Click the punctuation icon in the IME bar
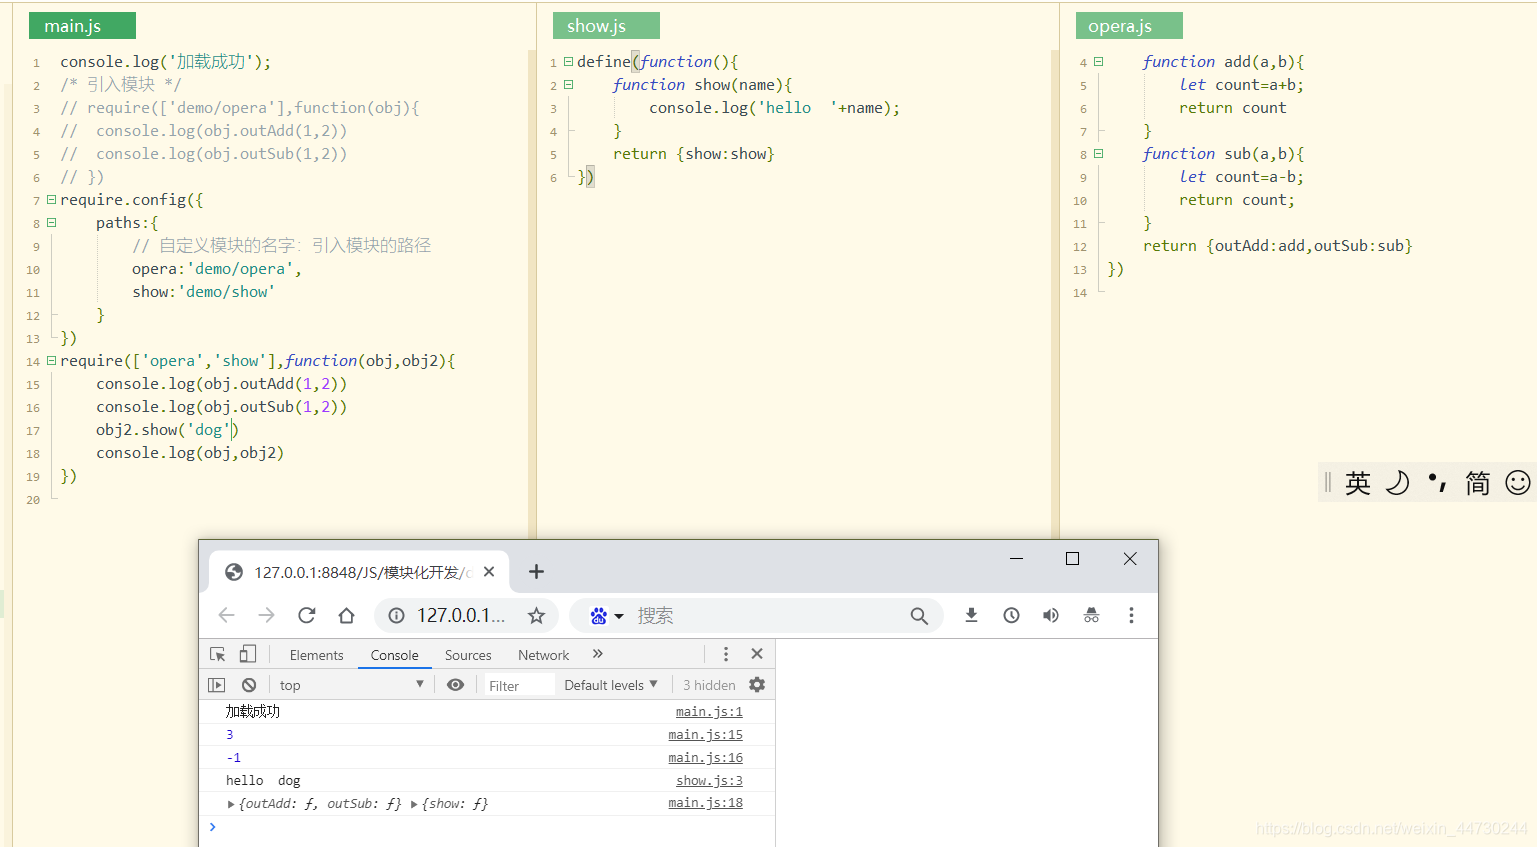Image resolution: width=1537 pixels, height=847 pixels. point(1438,483)
